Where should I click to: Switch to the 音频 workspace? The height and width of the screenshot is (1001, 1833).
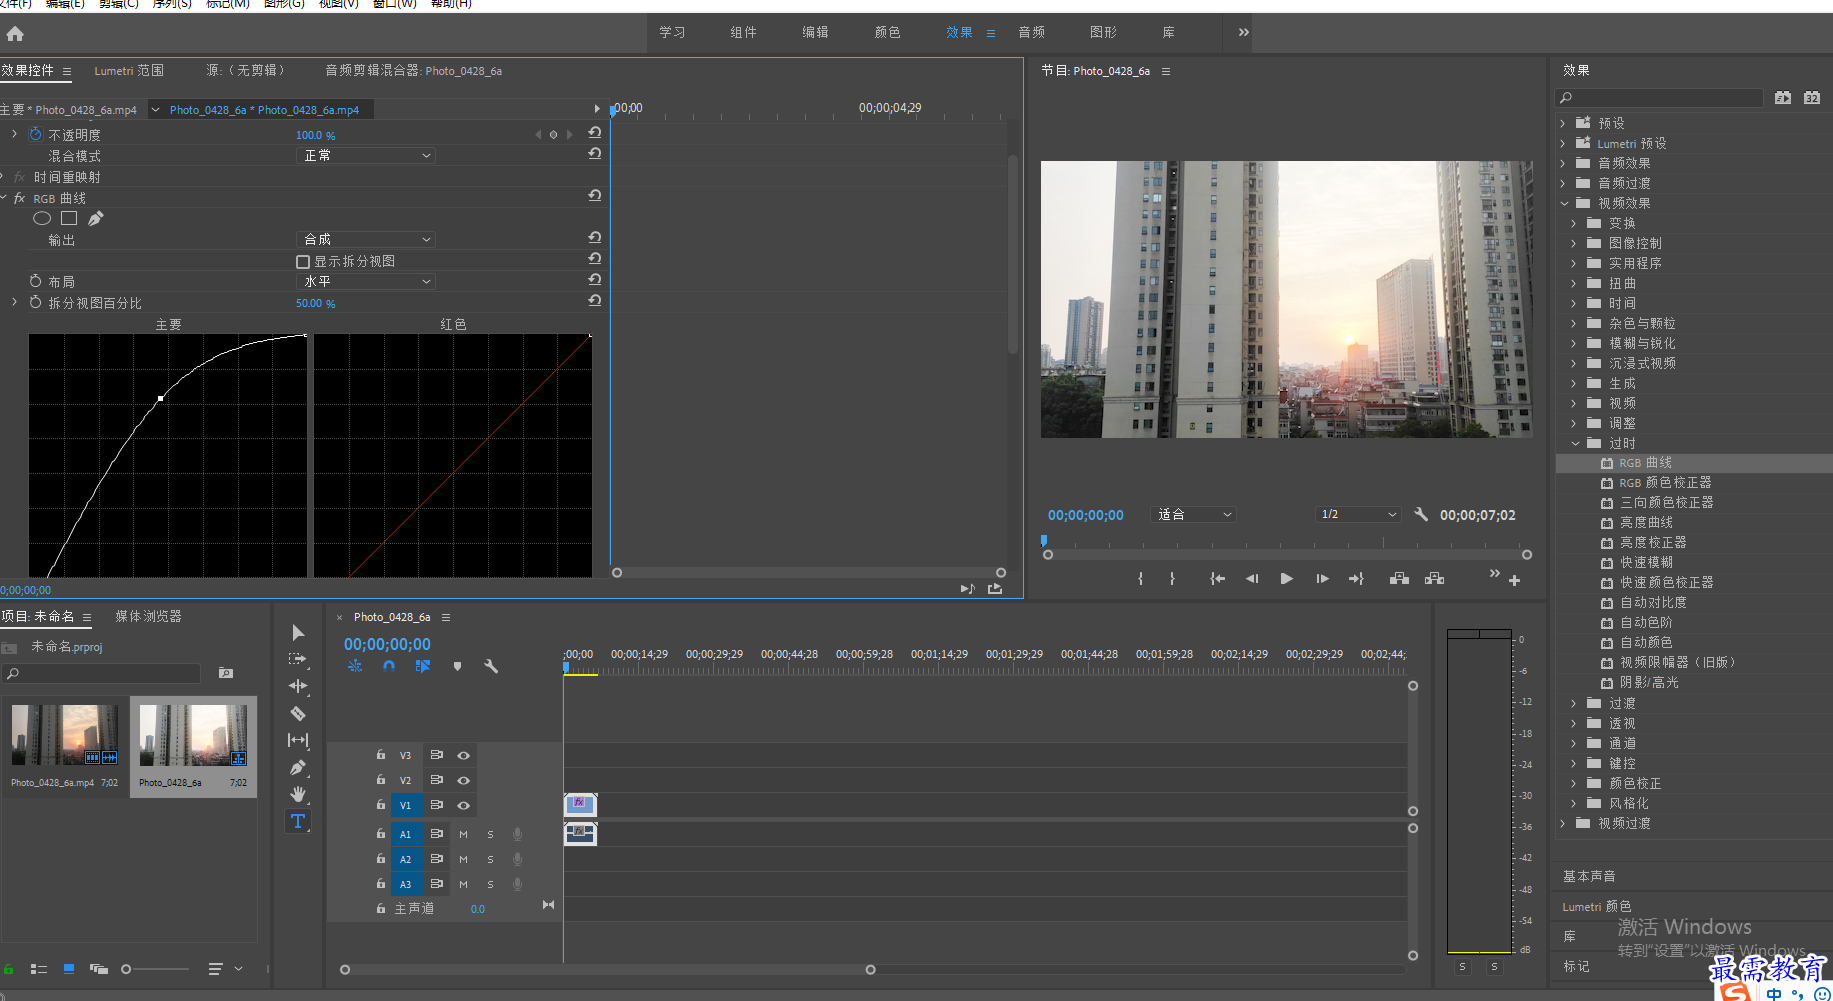(1031, 32)
